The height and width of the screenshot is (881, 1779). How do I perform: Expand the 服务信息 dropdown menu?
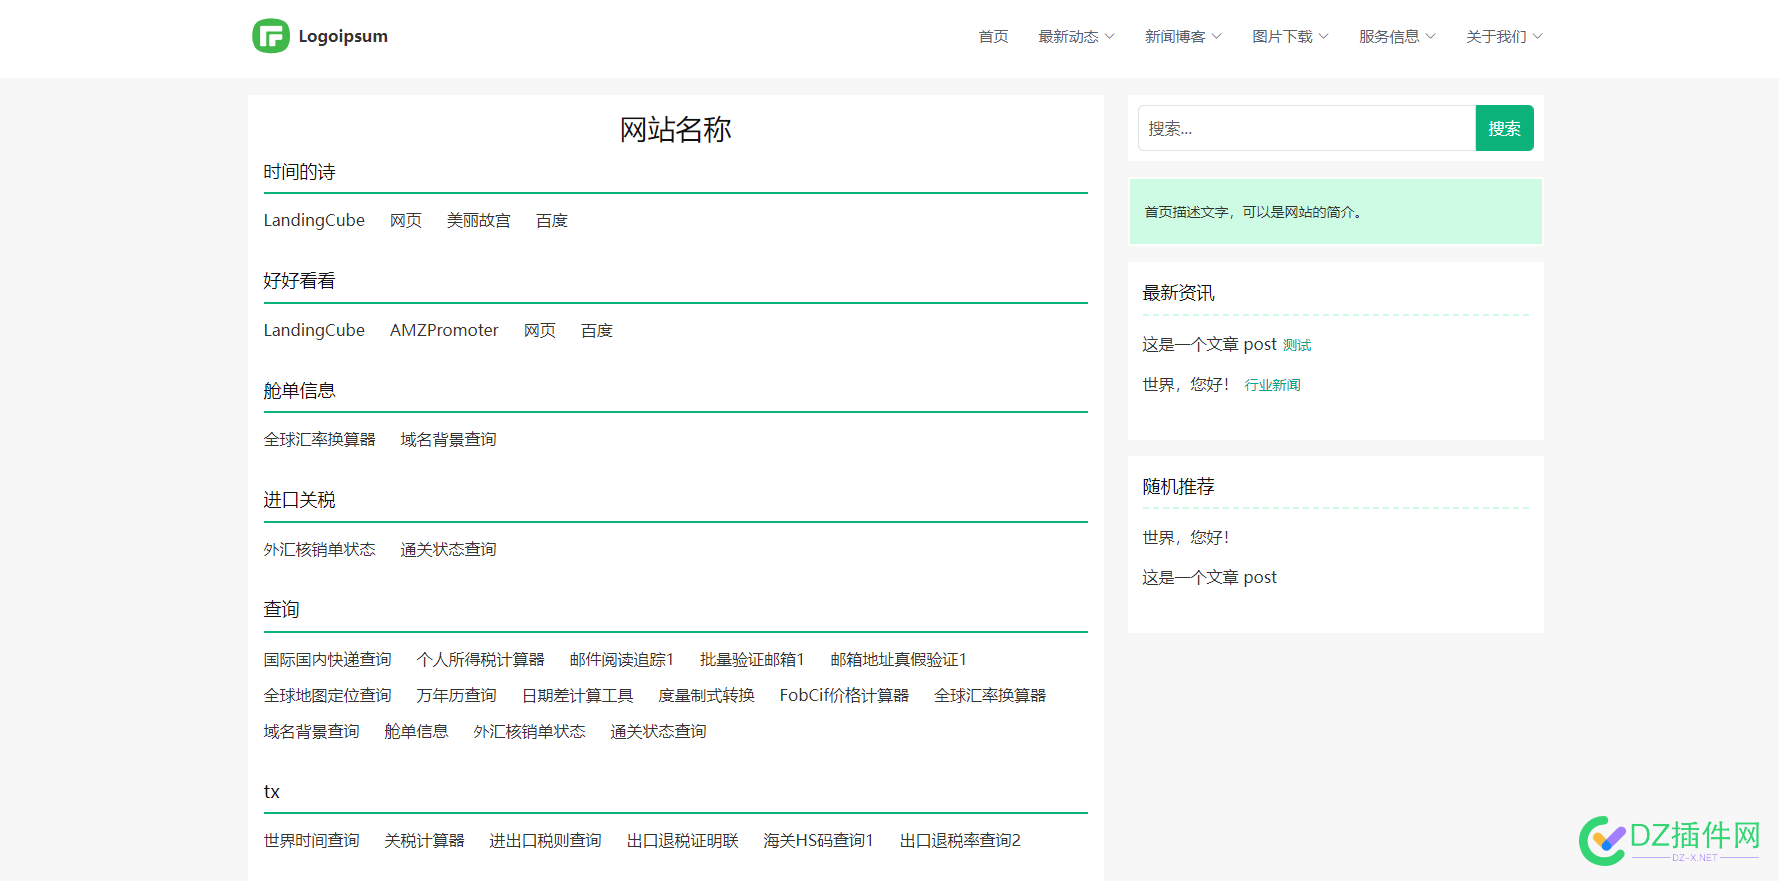click(1397, 37)
